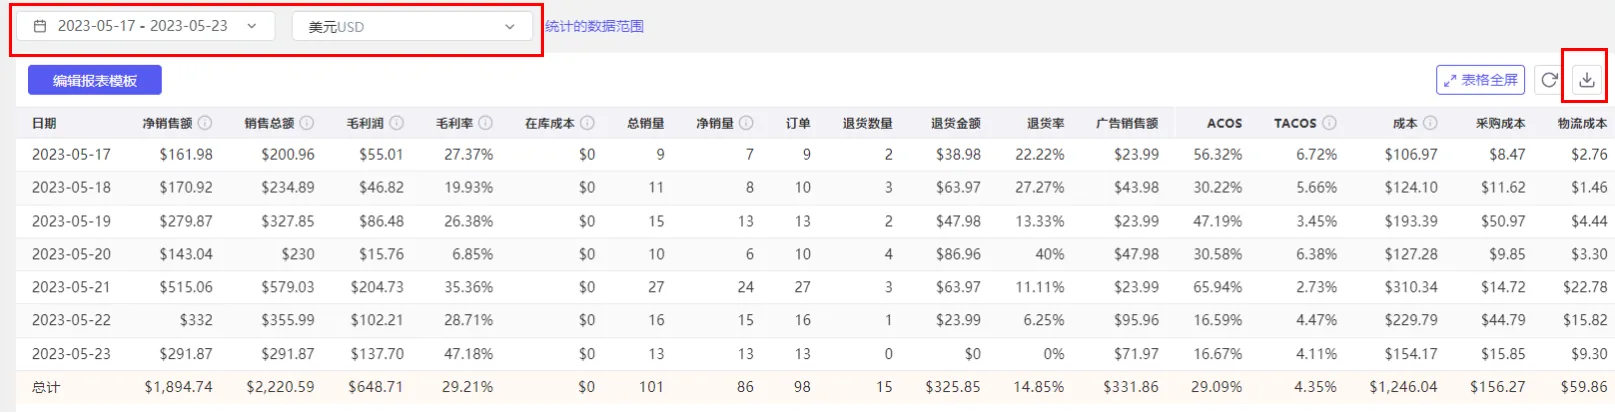Viewport: 1615px width, 414px height.
Task: Expand the date range chevron arrow
Action: [x=252, y=26]
